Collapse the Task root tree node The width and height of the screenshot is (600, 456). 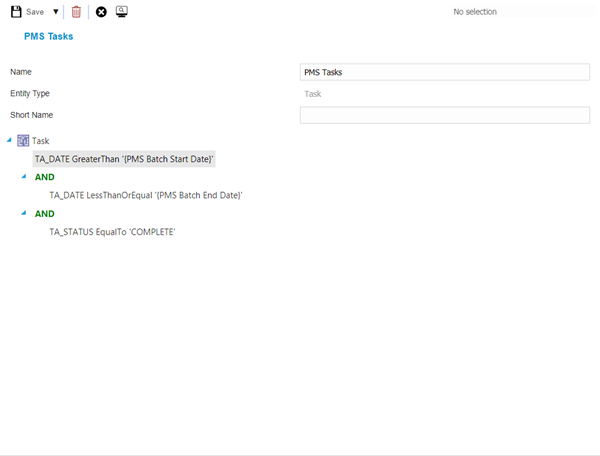pyautogui.click(x=9, y=140)
